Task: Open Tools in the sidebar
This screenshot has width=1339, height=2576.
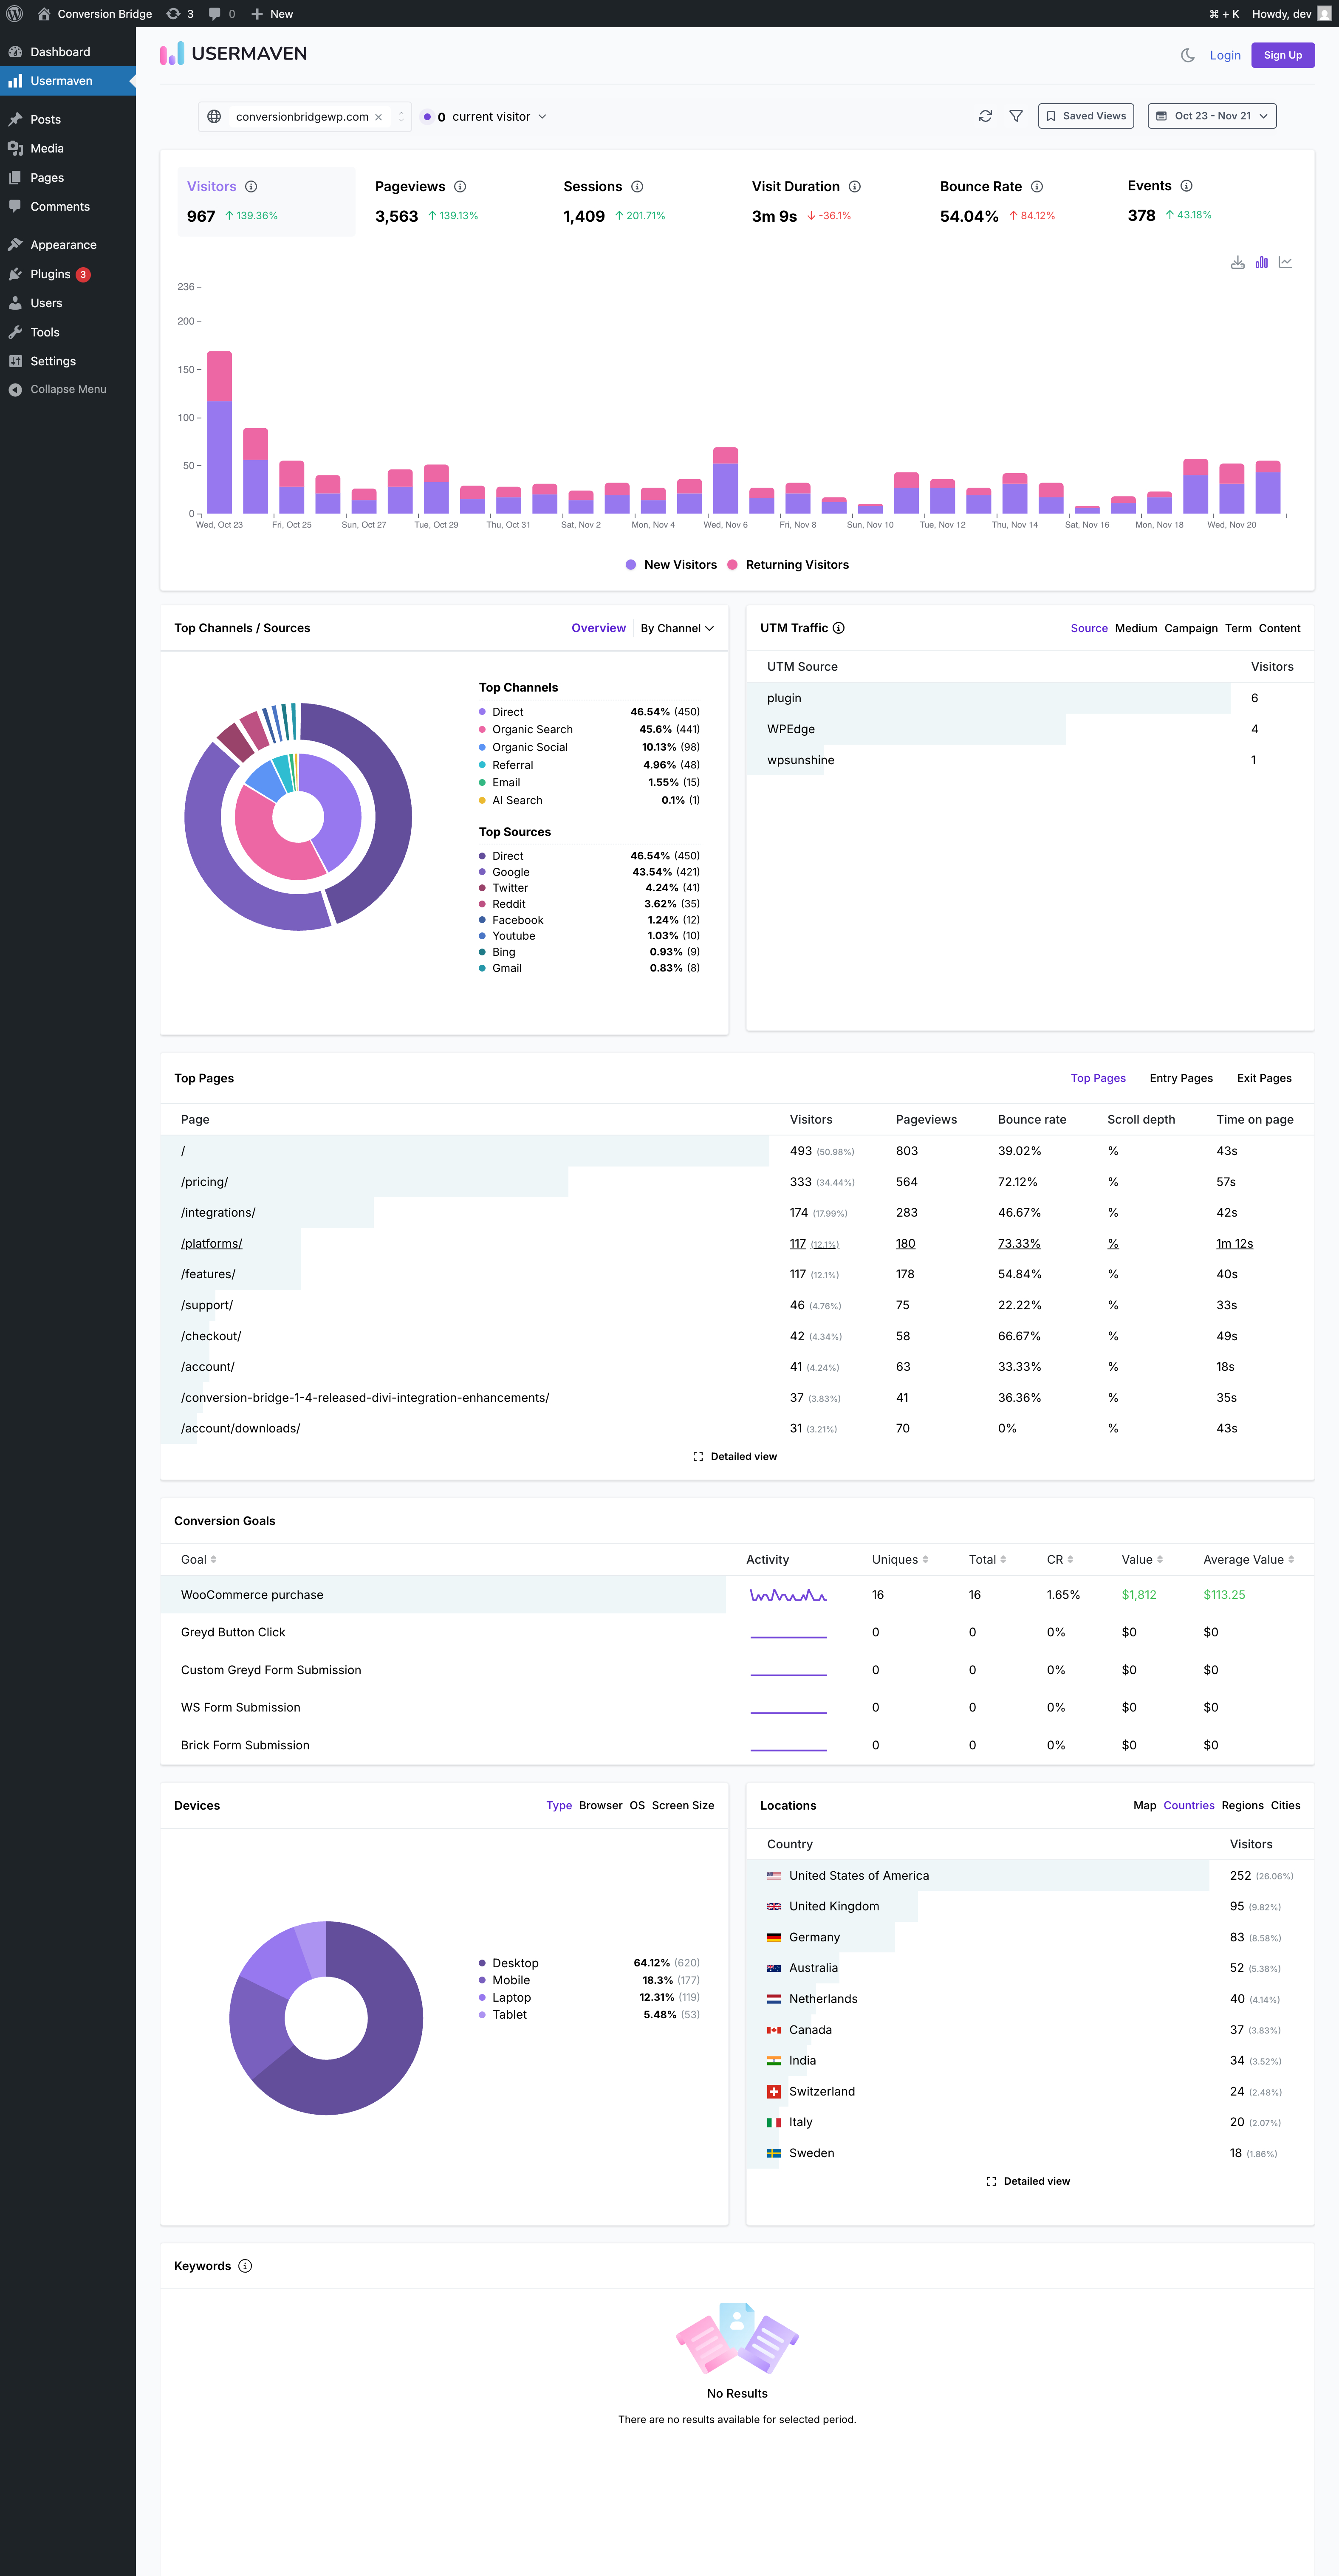Action: click(68, 332)
